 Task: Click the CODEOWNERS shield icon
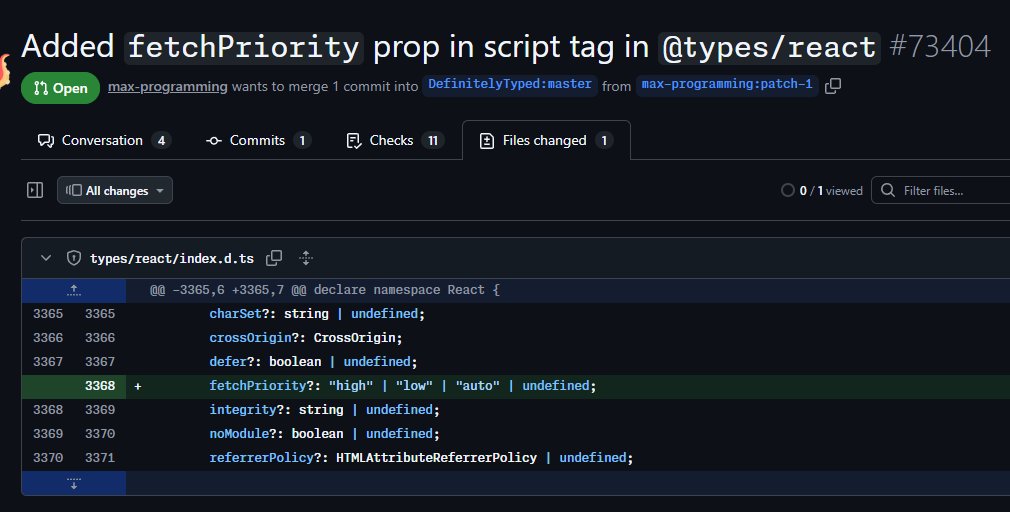click(74, 258)
